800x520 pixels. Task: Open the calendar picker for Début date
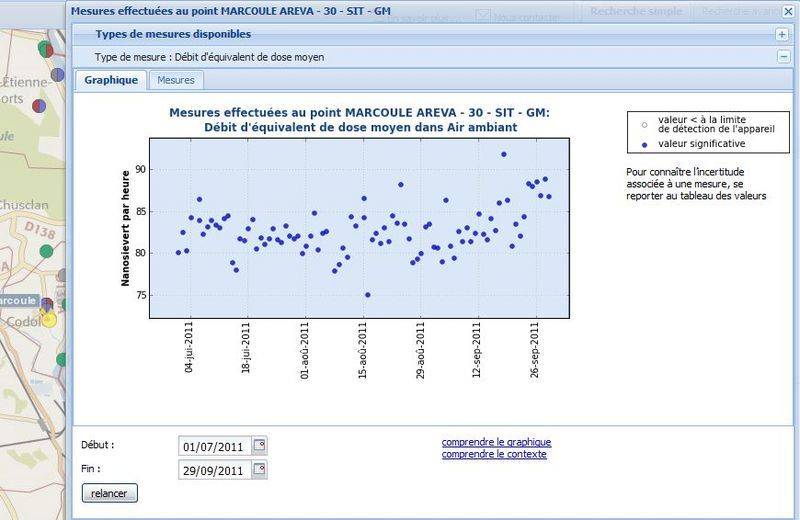259,445
